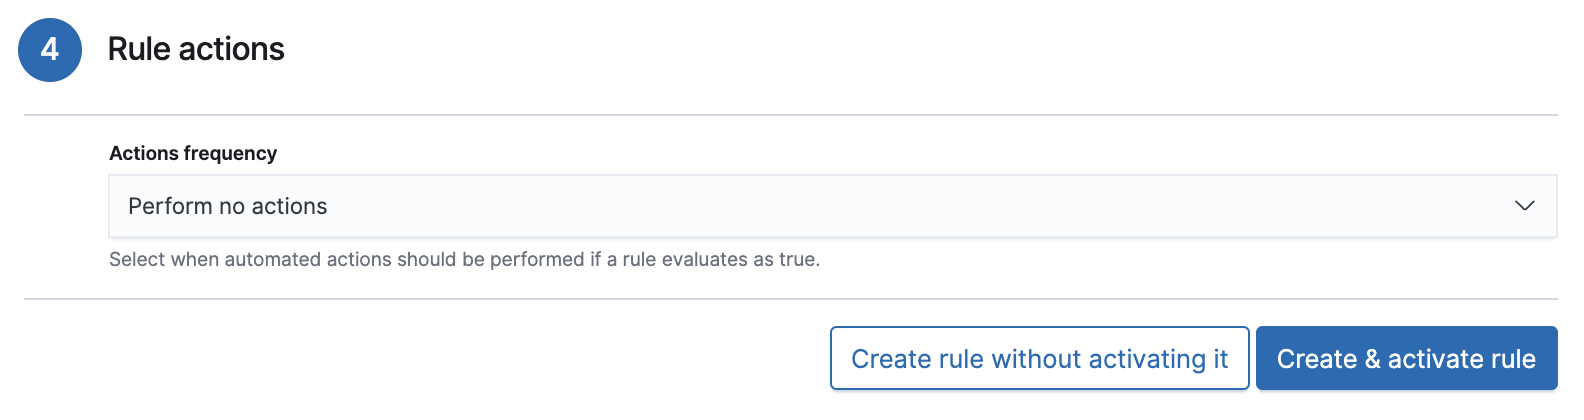Click the 'Actions frequency' field label
This screenshot has width=1584, height=420.
193,153
